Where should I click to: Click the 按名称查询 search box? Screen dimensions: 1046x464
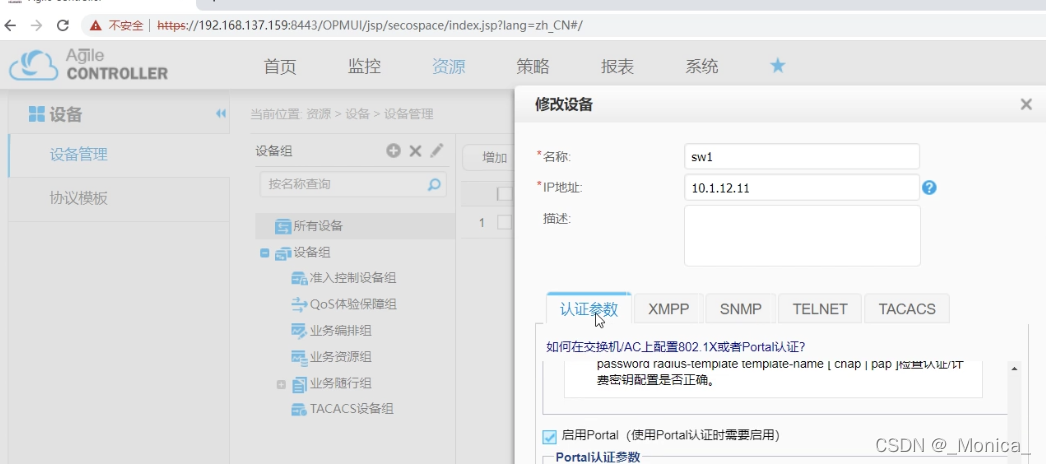coord(353,184)
